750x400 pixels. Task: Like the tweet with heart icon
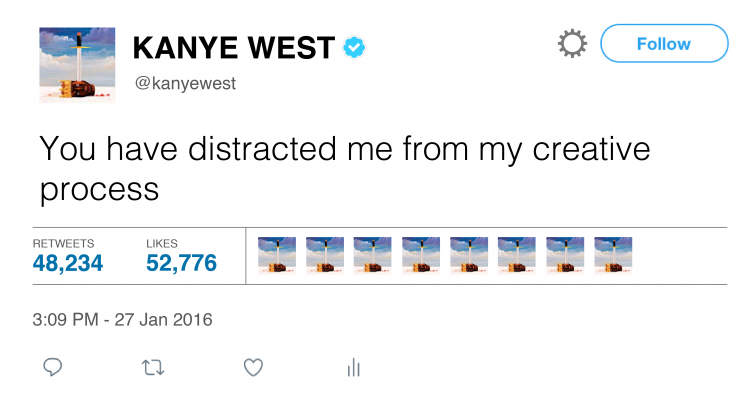pos(254,367)
